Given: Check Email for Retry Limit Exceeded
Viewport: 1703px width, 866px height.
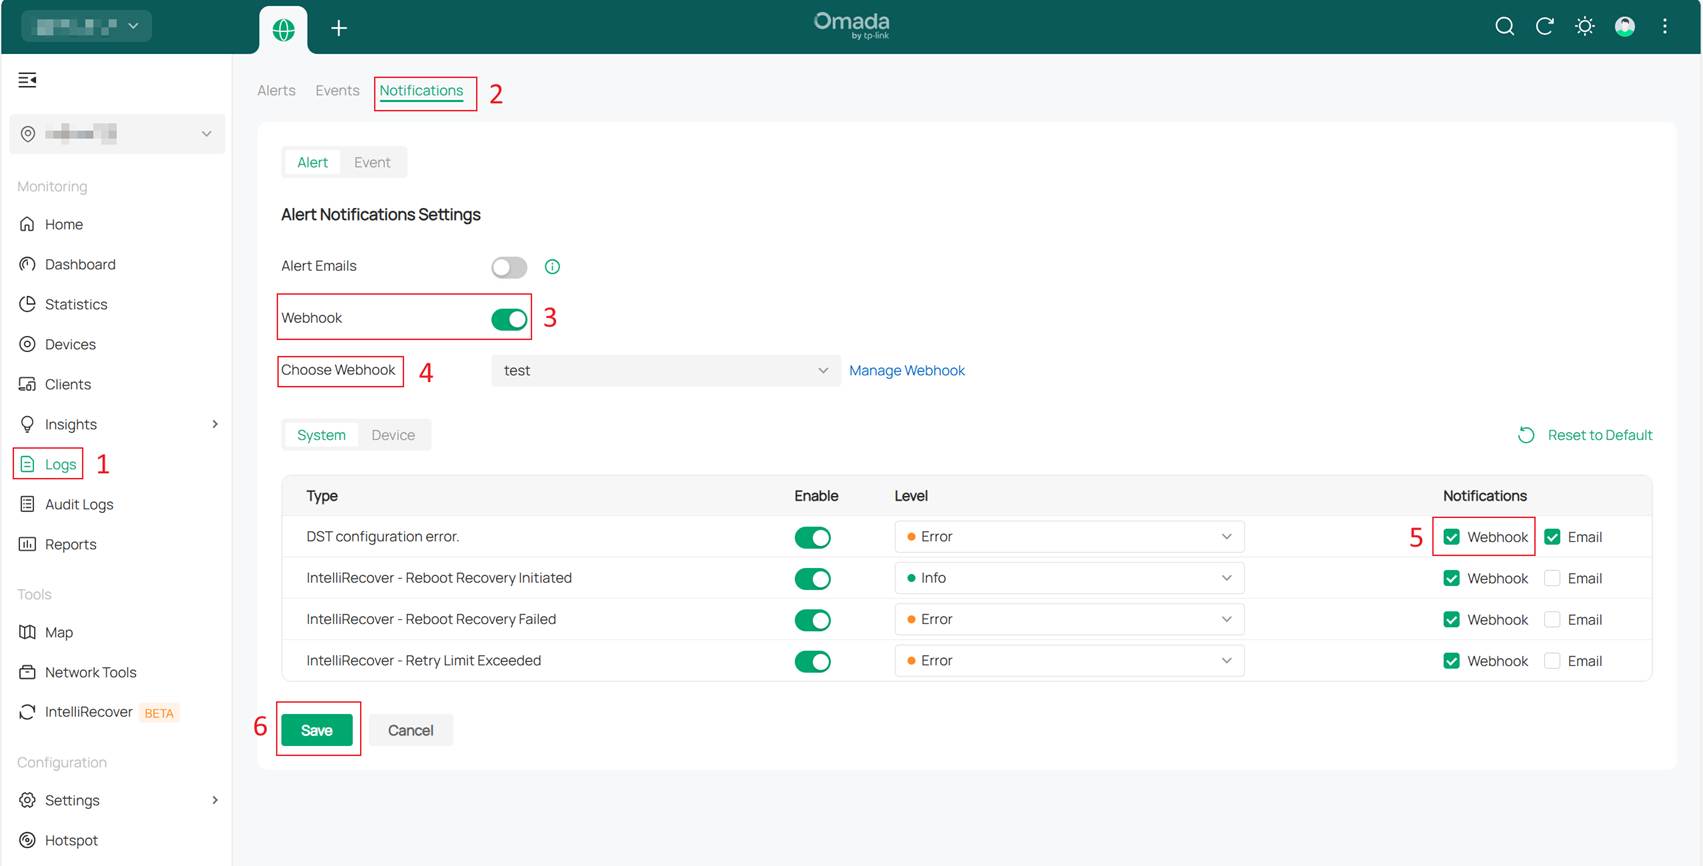Looking at the screenshot, I should pos(1552,661).
